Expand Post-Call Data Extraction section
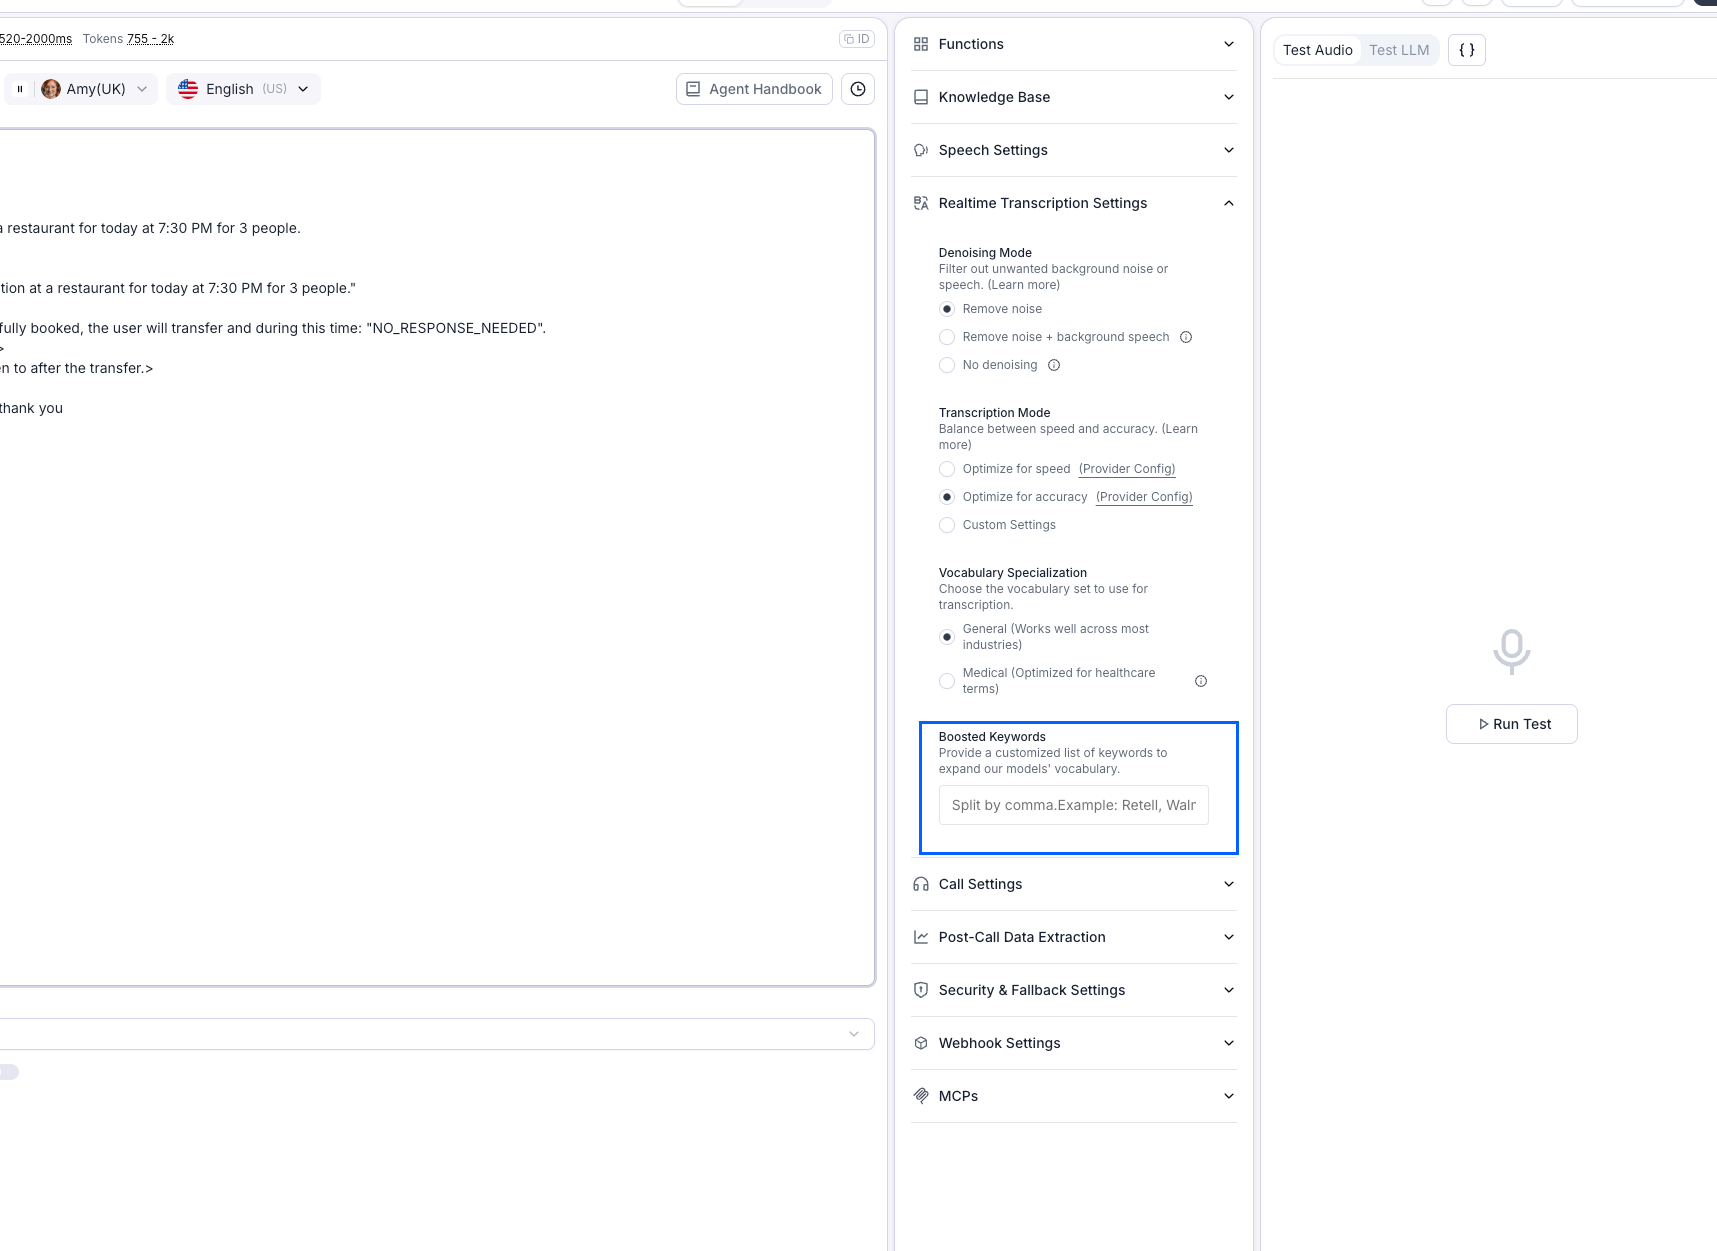 pyautogui.click(x=1074, y=937)
